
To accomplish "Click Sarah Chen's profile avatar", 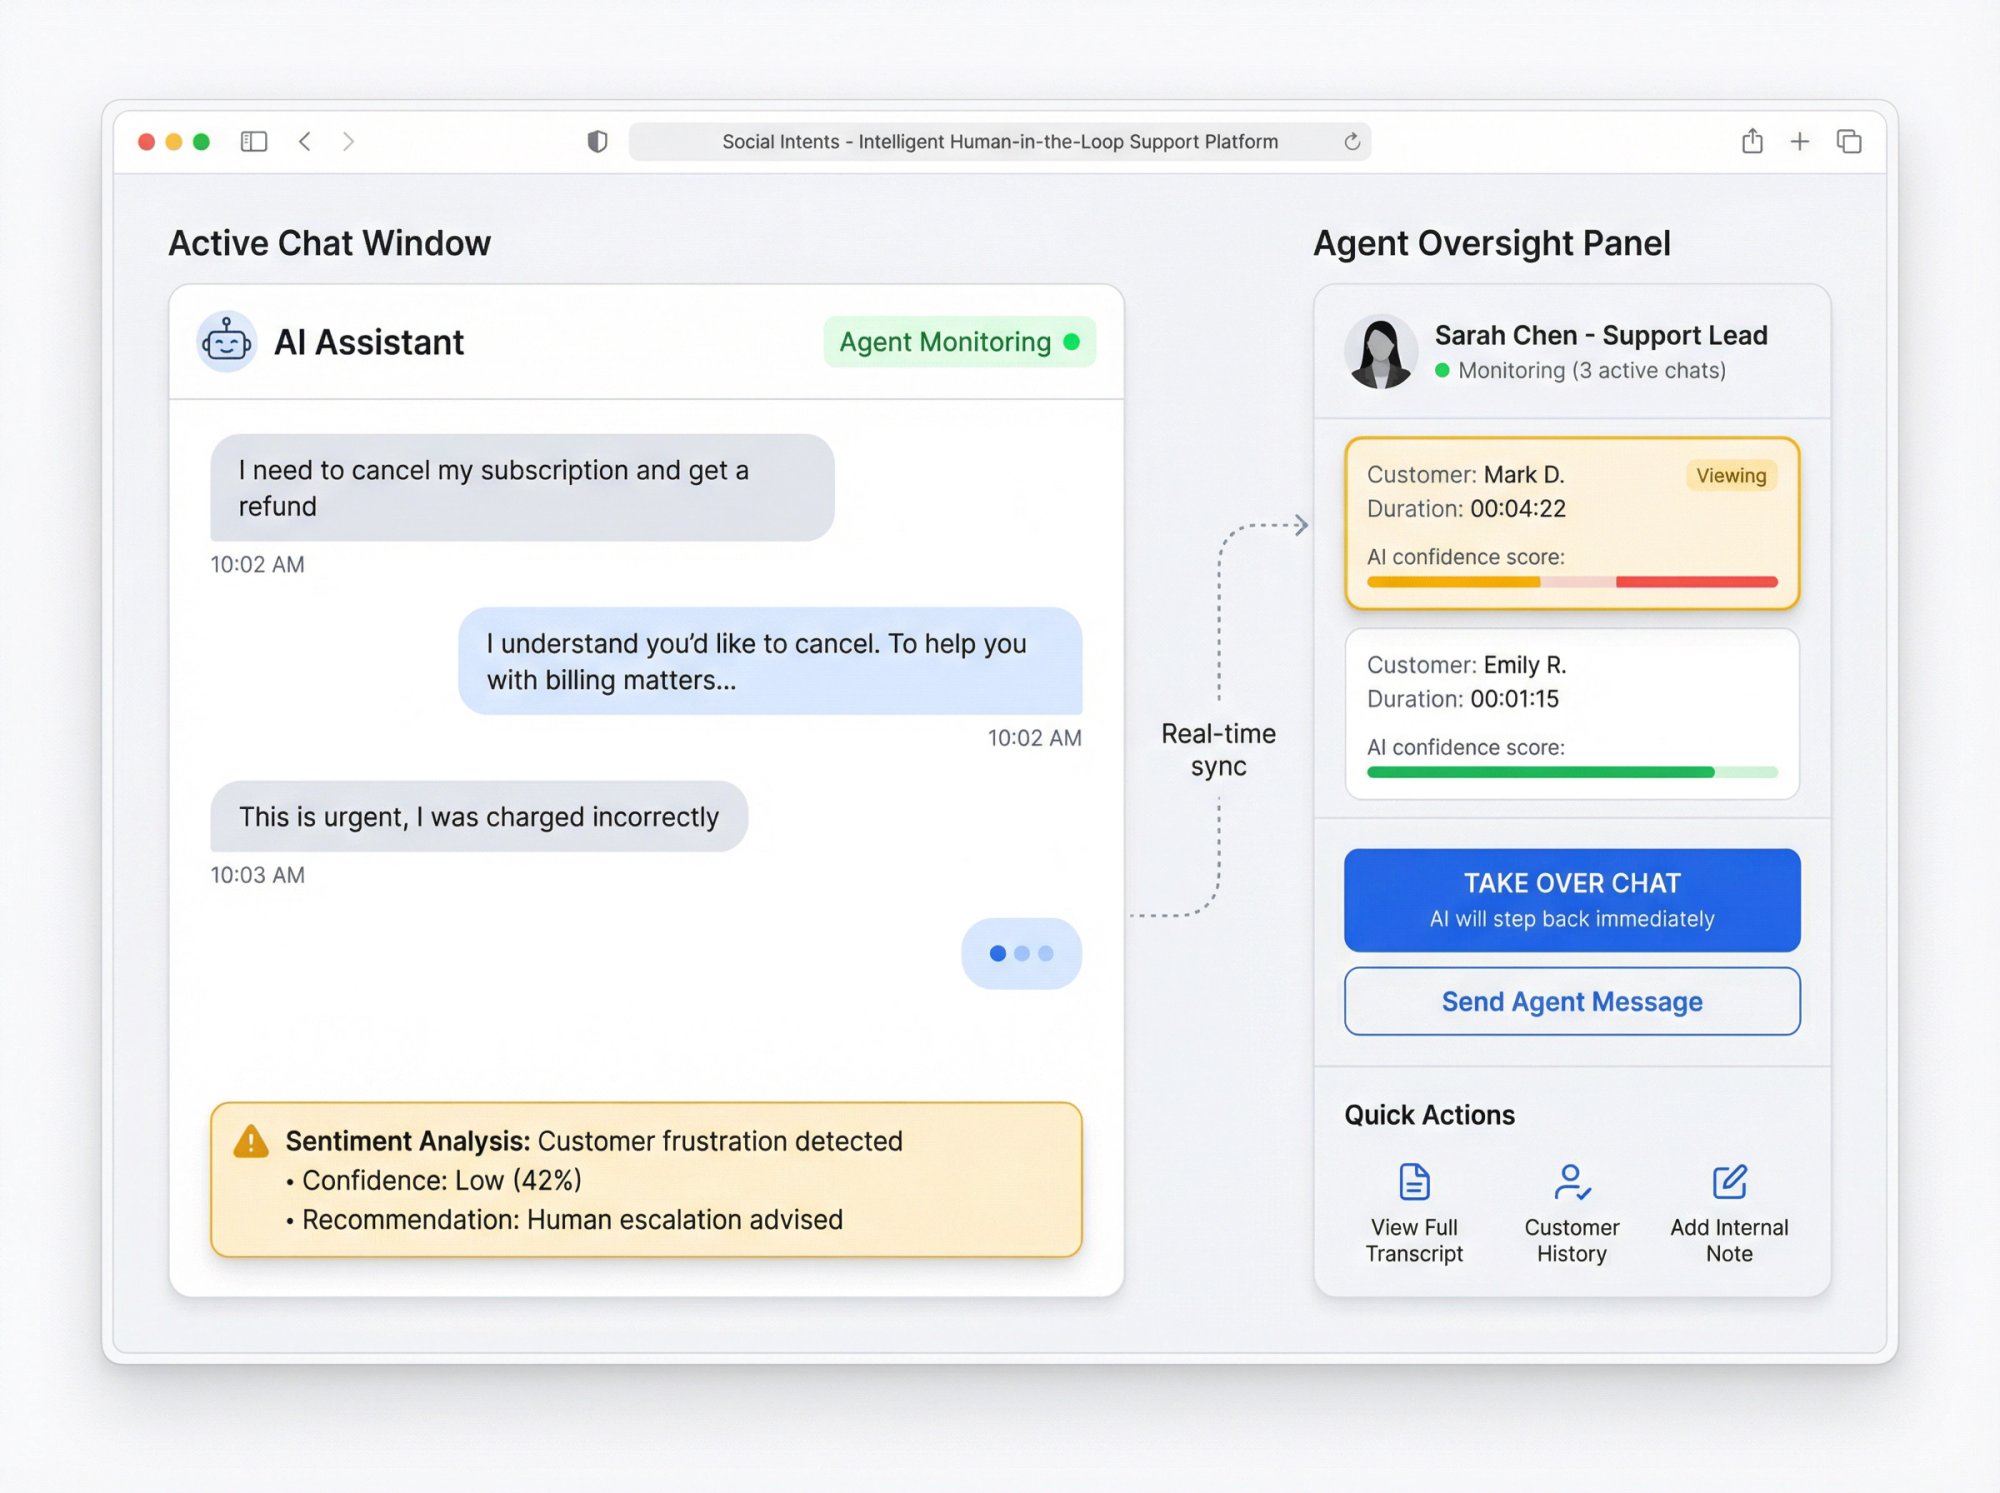I will point(1383,351).
